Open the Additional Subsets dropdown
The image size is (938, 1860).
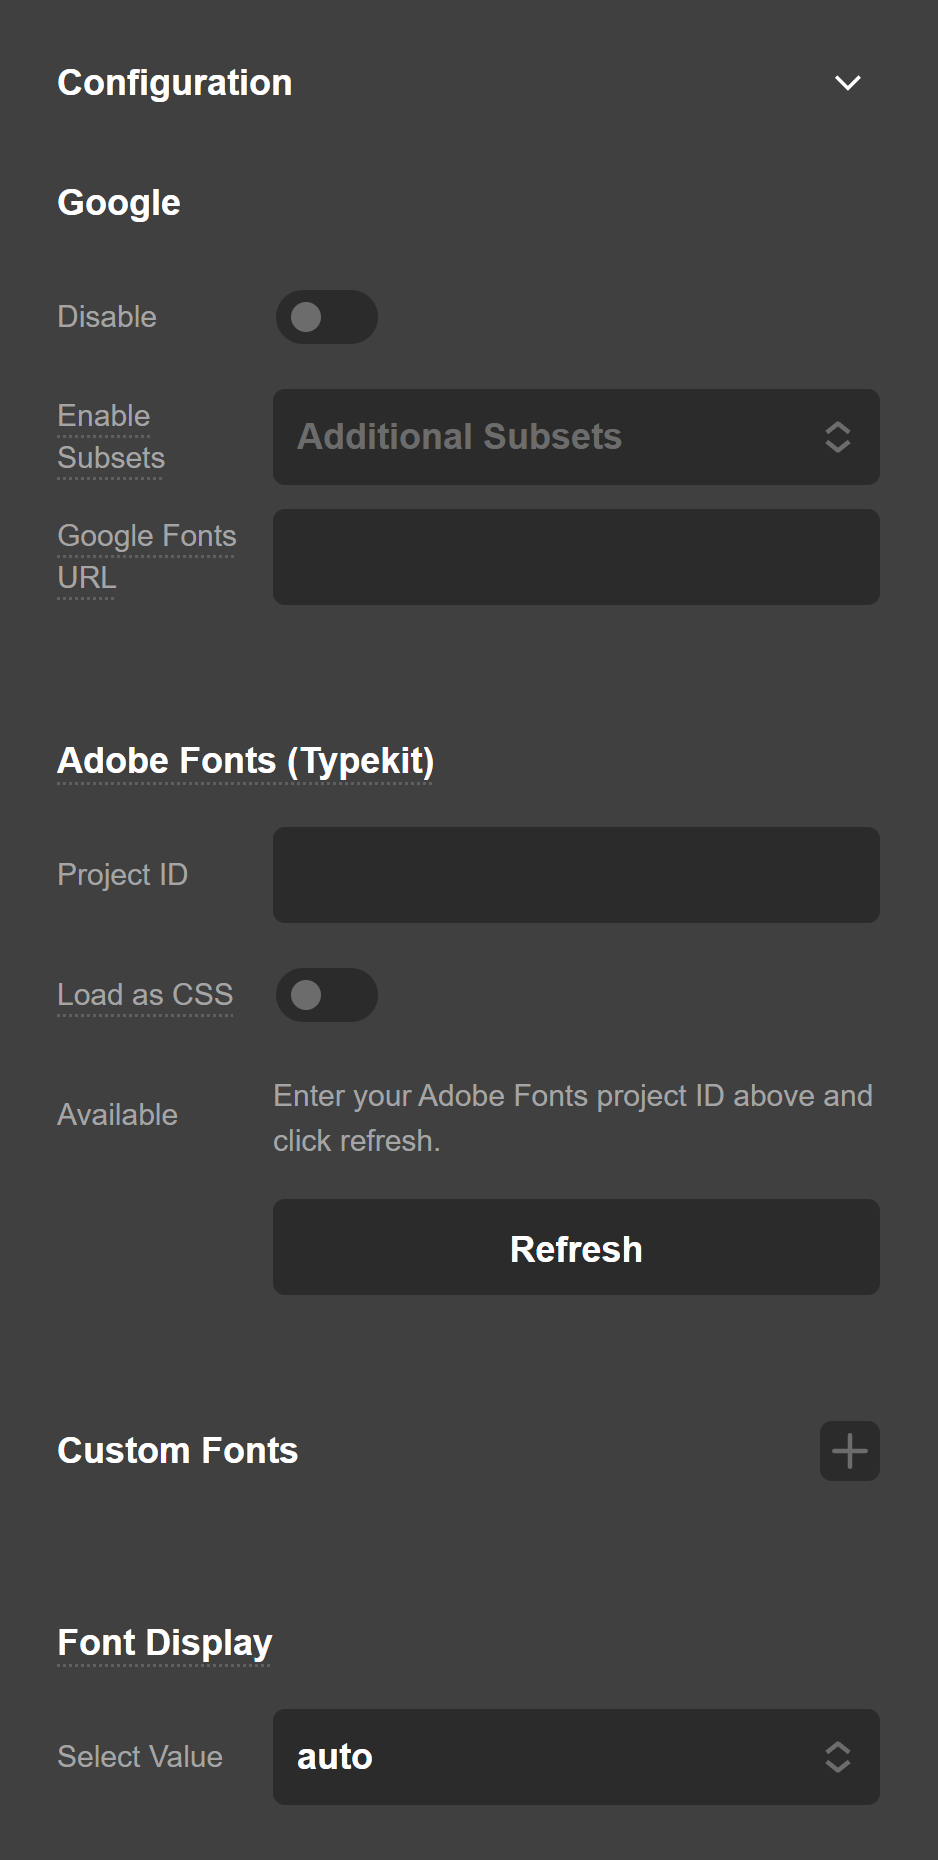coord(576,437)
